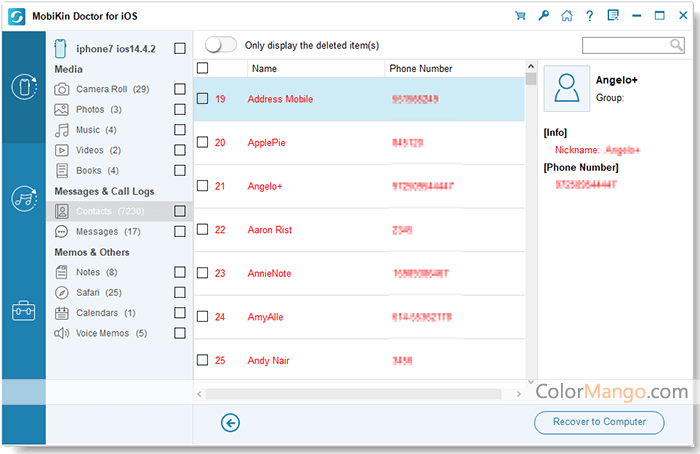Click Recover to Computer button

[x=599, y=422]
